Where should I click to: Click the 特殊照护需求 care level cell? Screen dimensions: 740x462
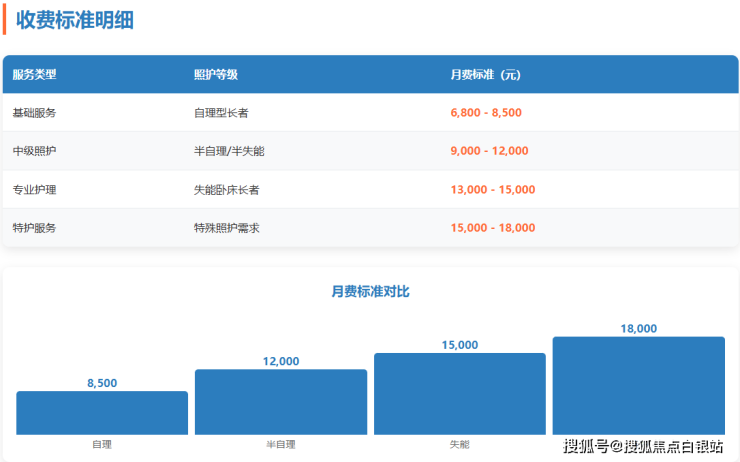click(226, 228)
